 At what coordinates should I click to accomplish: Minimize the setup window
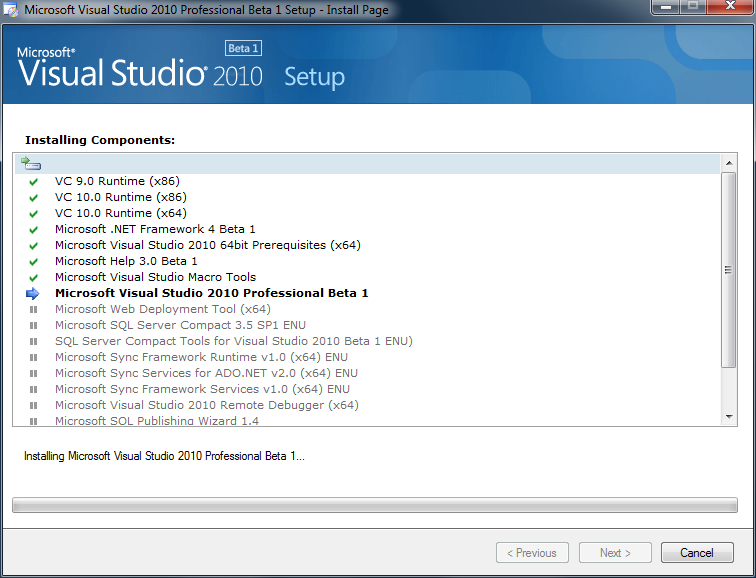click(x=666, y=7)
